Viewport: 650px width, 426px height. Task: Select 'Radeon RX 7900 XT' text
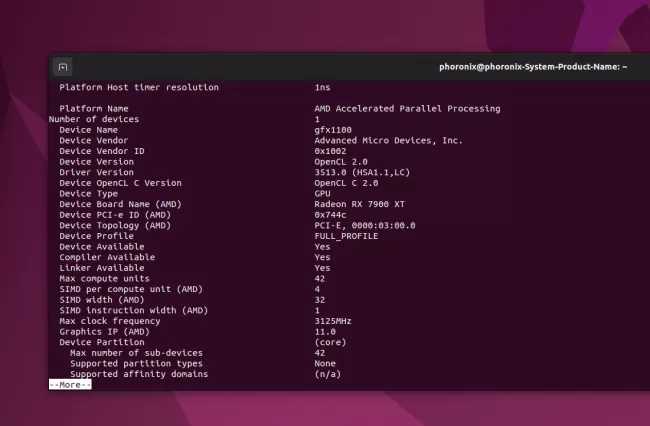pos(359,204)
